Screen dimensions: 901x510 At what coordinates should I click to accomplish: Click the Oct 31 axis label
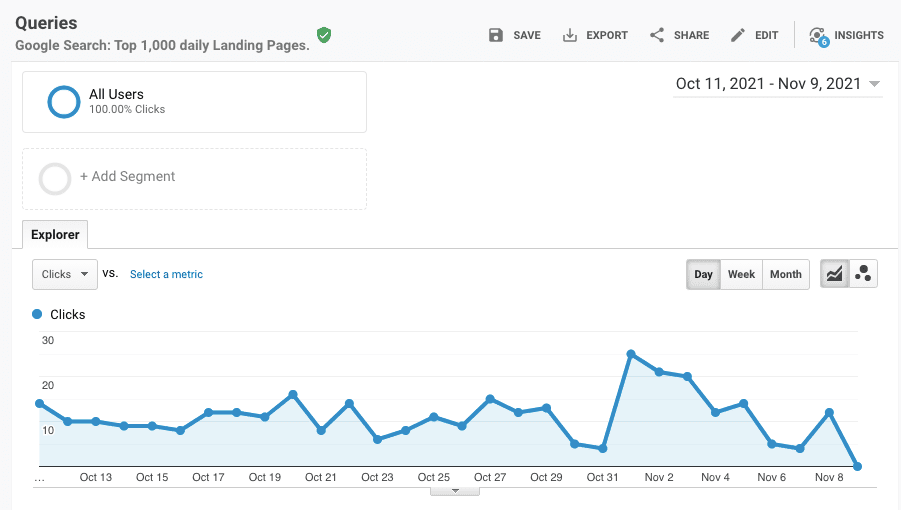(602, 477)
